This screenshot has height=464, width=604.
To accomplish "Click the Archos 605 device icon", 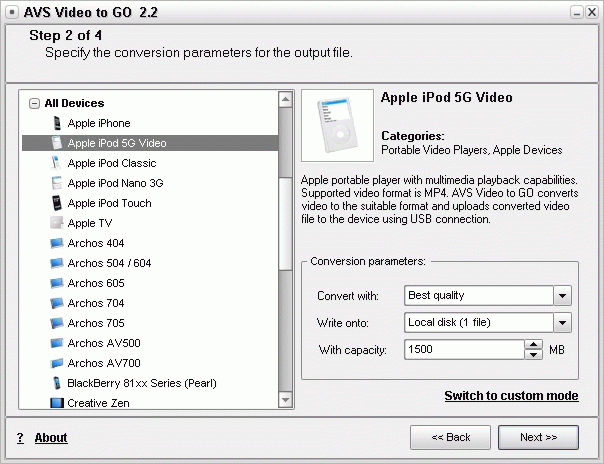I will click(57, 283).
